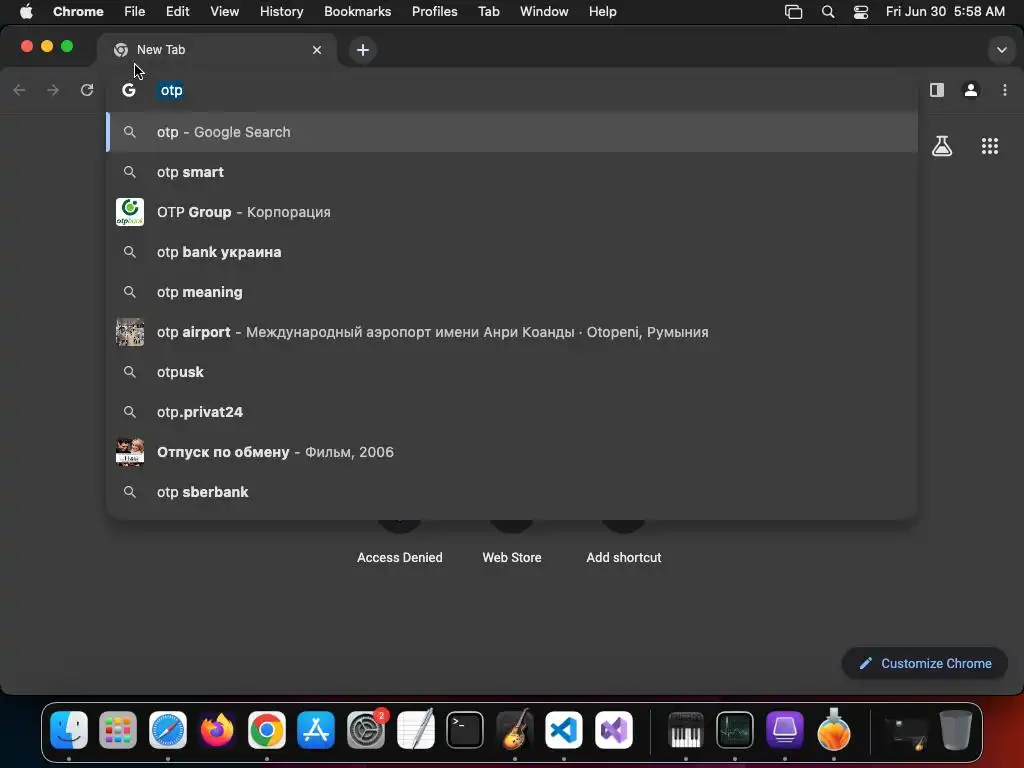Image resolution: width=1024 pixels, height=768 pixels.
Task: Open a new tab with the plus button
Action: [x=362, y=50]
